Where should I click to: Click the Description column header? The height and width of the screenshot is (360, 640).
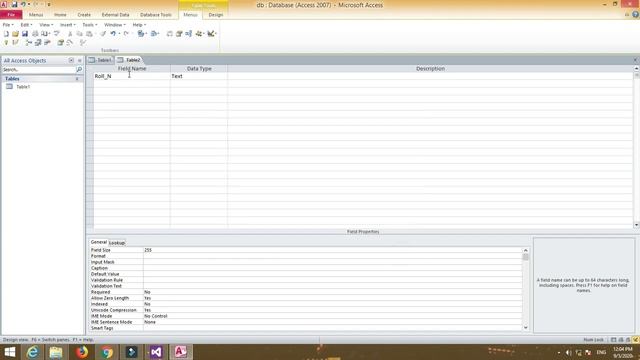coord(430,69)
